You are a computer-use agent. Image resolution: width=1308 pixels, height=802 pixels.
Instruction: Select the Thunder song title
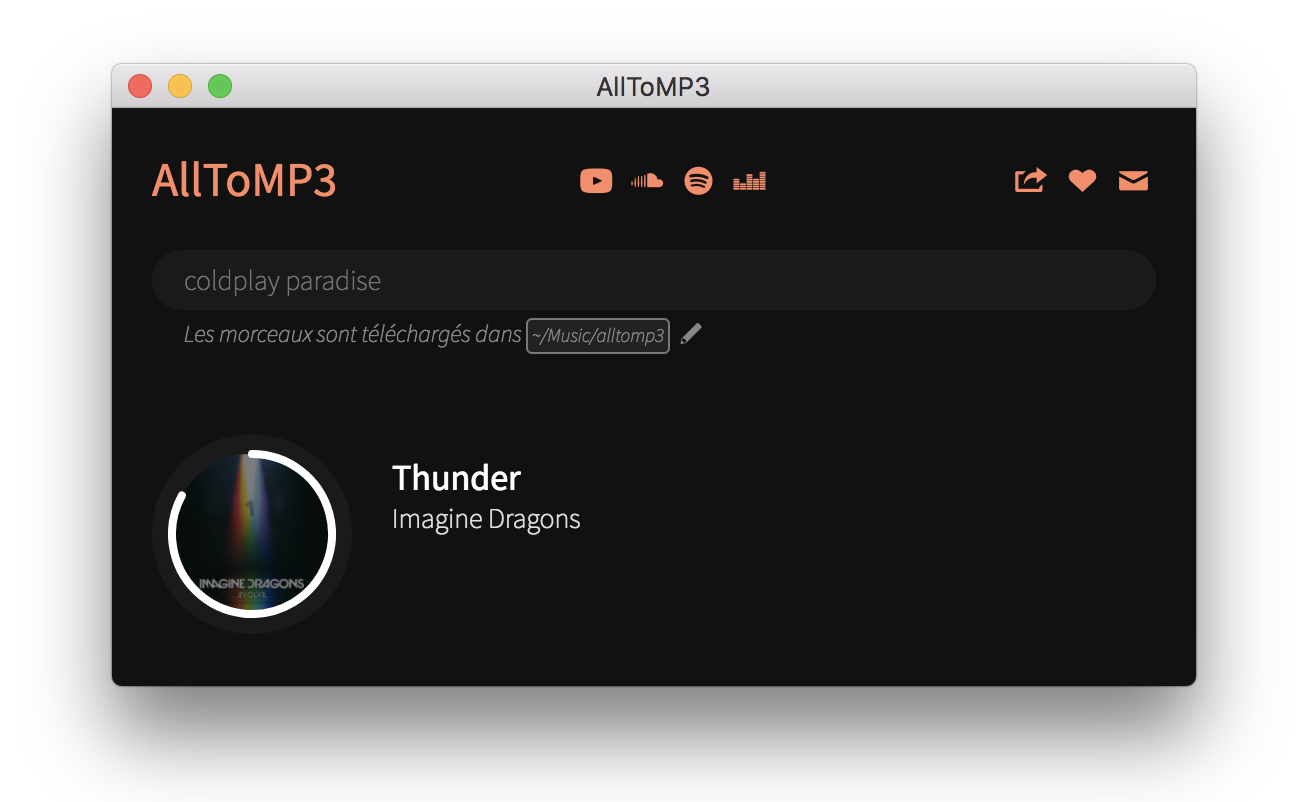tap(456, 478)
